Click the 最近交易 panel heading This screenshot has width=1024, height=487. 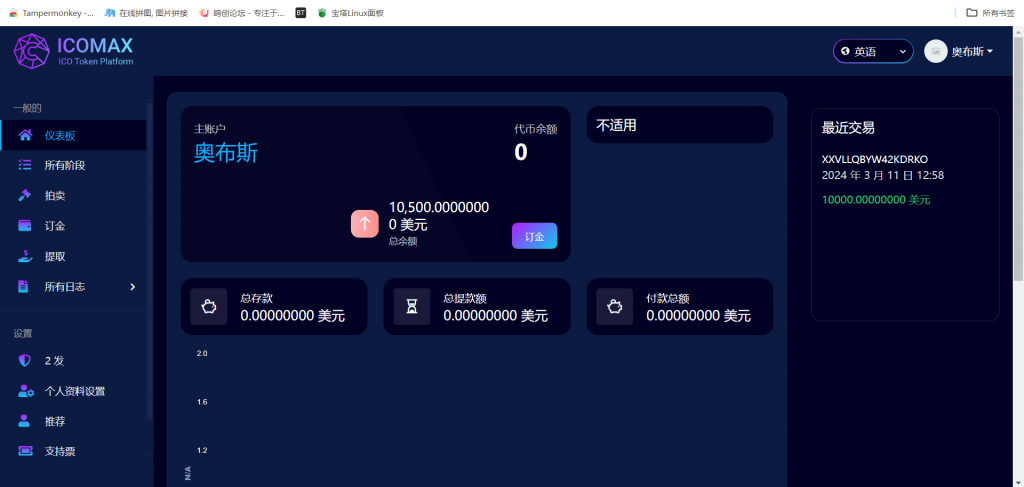[x=848, y=128]
